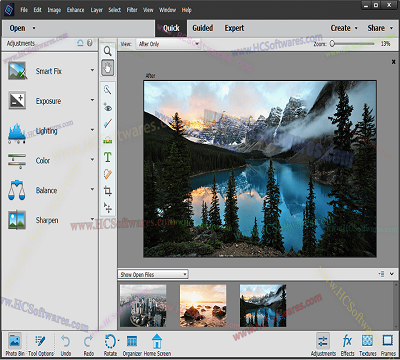Switch to the Quick mode tab

click(171, 28)
